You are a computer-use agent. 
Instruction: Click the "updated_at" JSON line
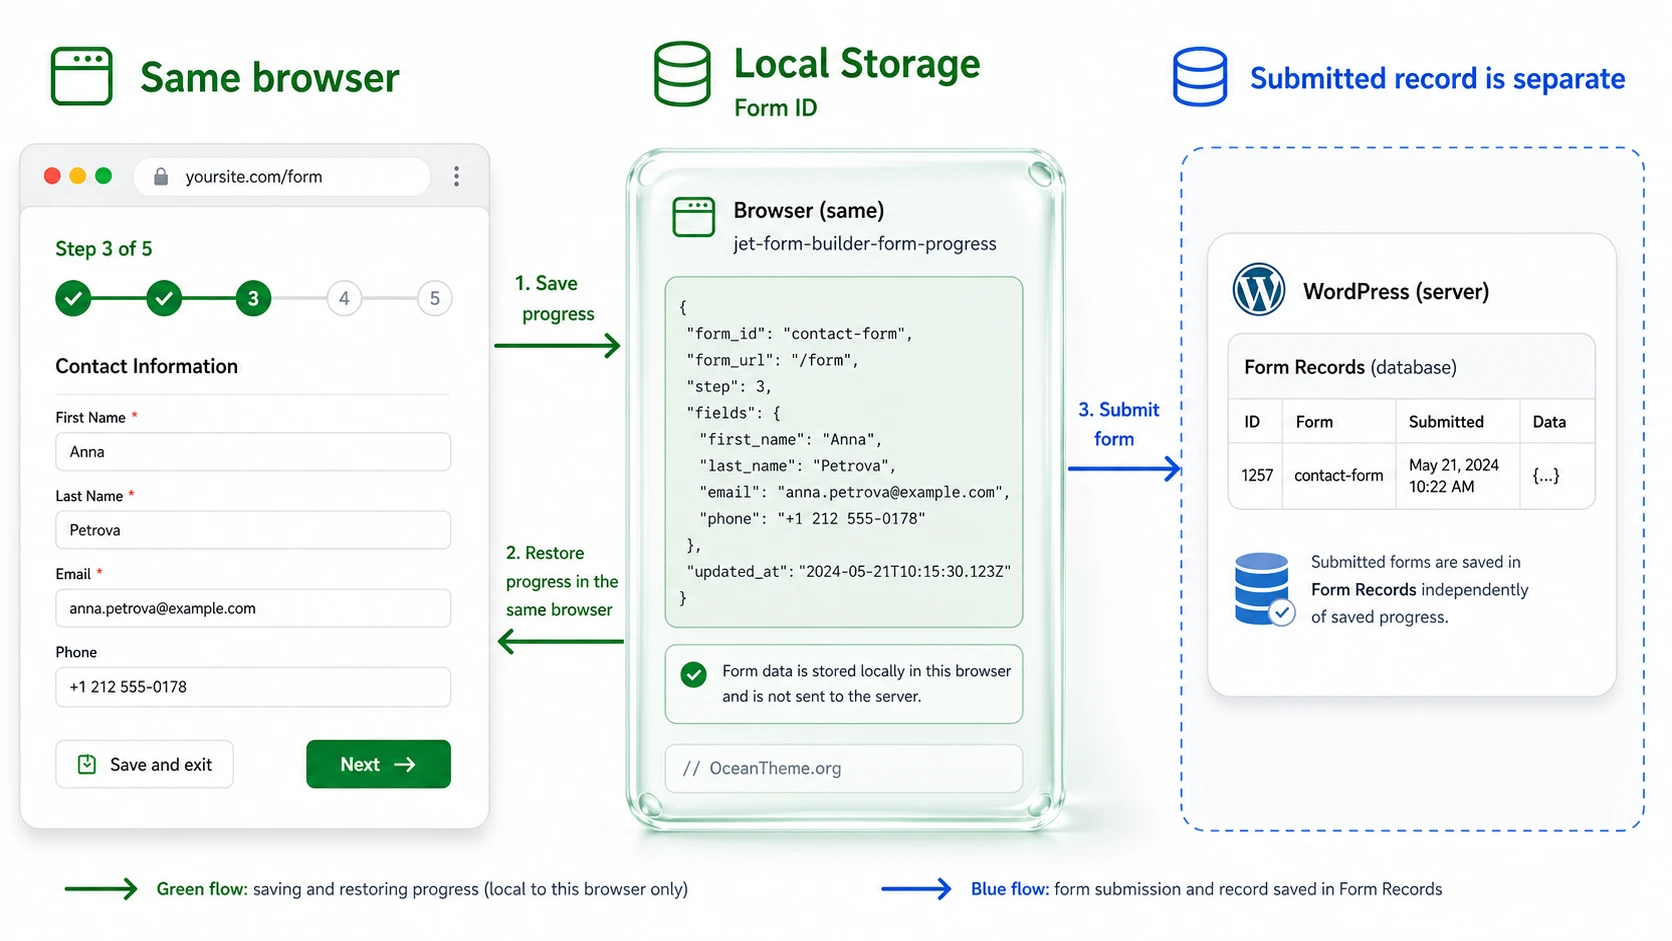tap(848, 572)
